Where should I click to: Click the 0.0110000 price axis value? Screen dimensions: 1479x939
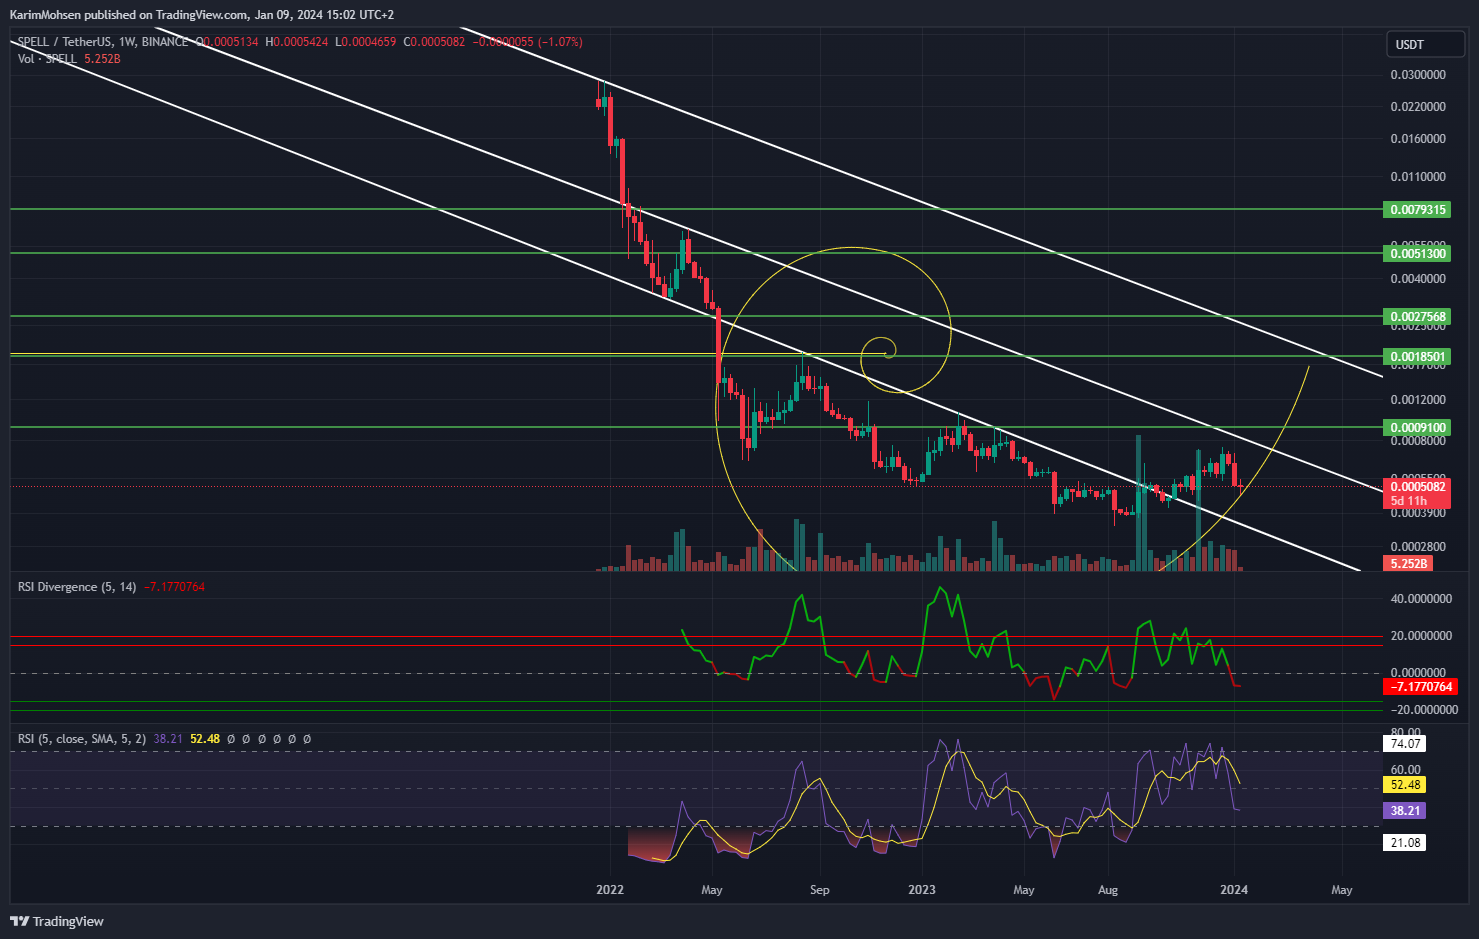click(x=1418, y=177)
